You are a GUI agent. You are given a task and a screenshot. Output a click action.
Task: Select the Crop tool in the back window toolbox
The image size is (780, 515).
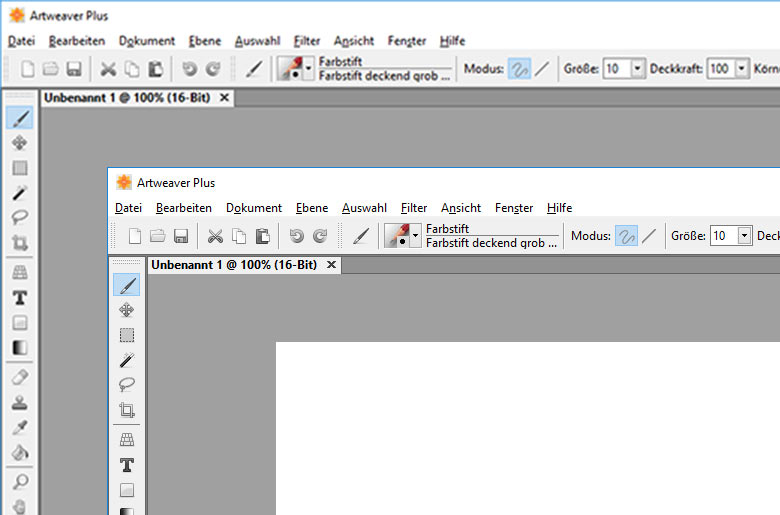(20, 242)
